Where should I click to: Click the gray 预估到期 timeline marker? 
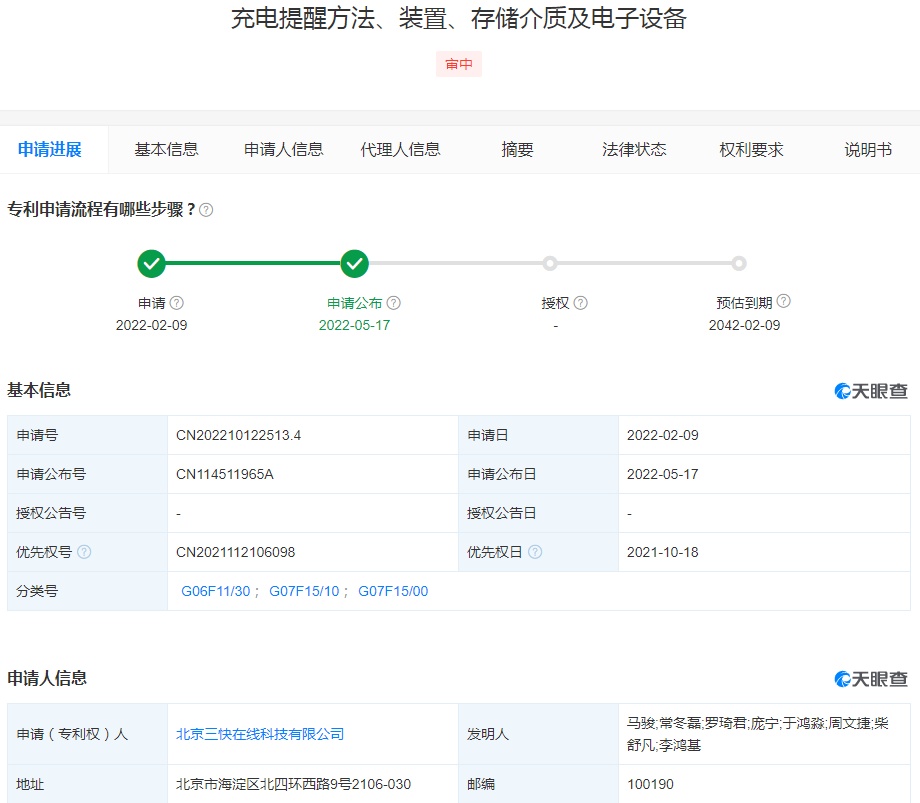pyautogui.click(x=739, y=263)
